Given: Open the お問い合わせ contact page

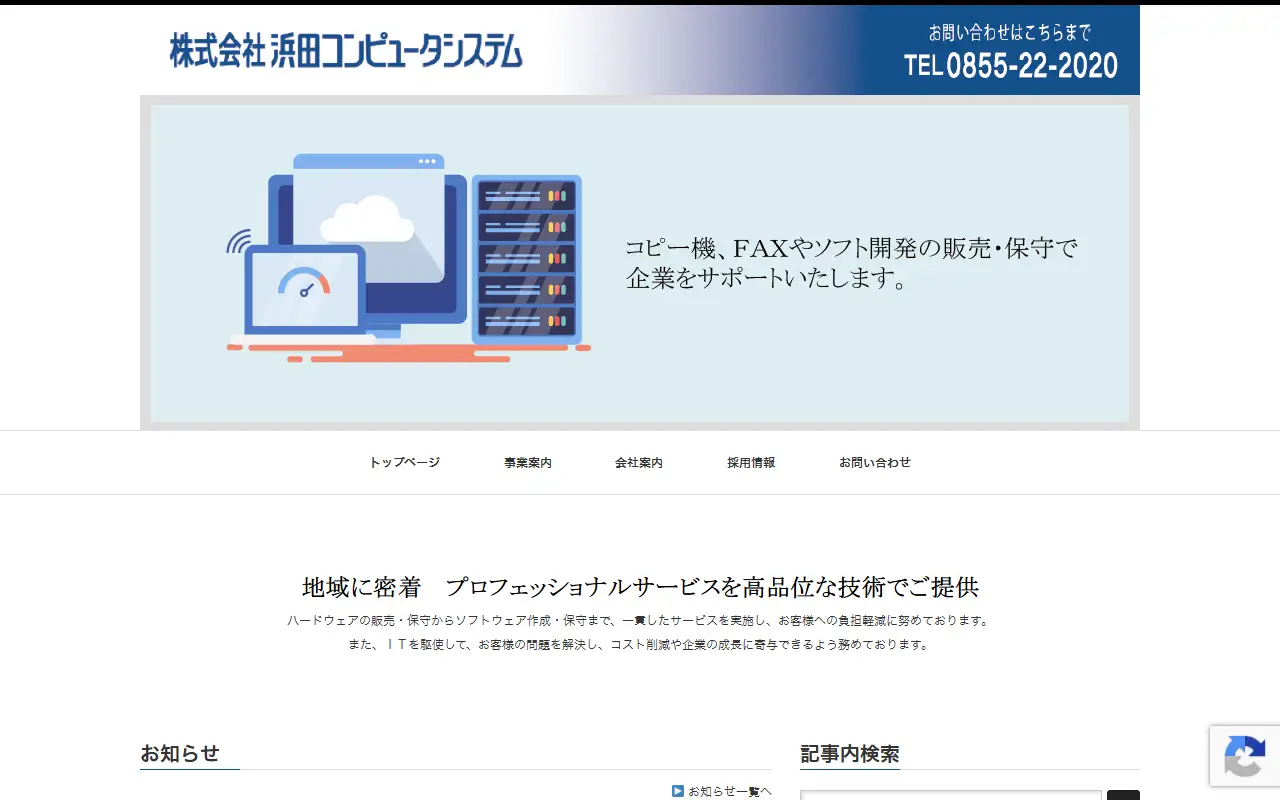Looking at the screenshot, I should pos(875,463).
